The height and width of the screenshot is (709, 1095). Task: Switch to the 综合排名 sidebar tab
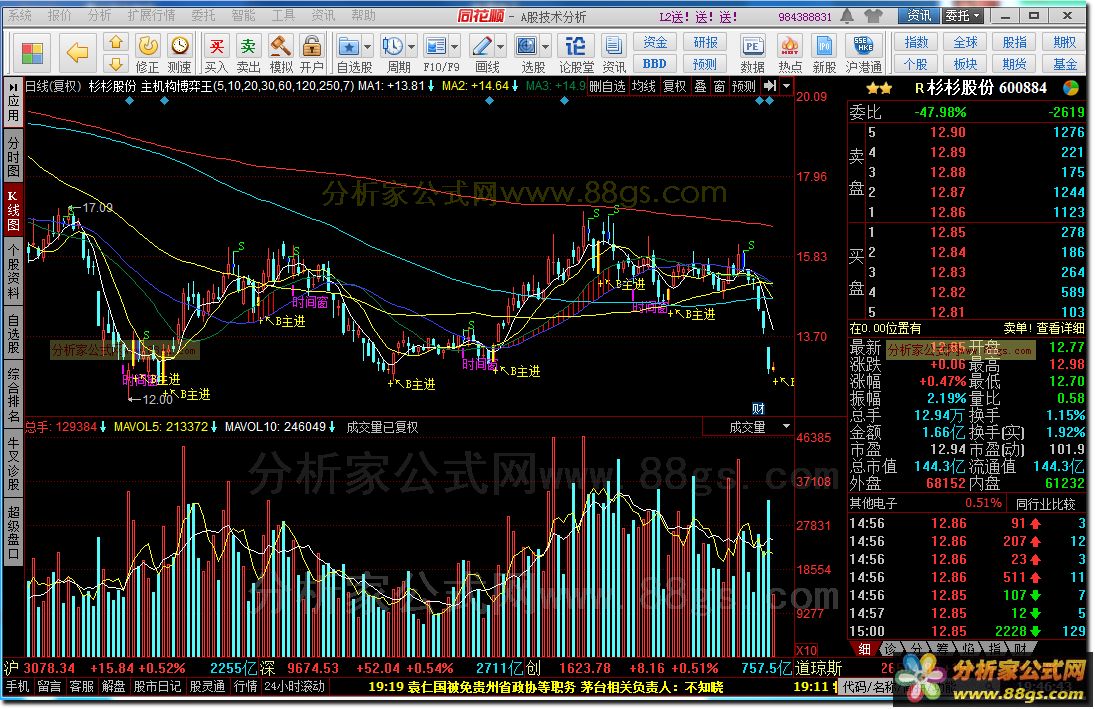13,395
